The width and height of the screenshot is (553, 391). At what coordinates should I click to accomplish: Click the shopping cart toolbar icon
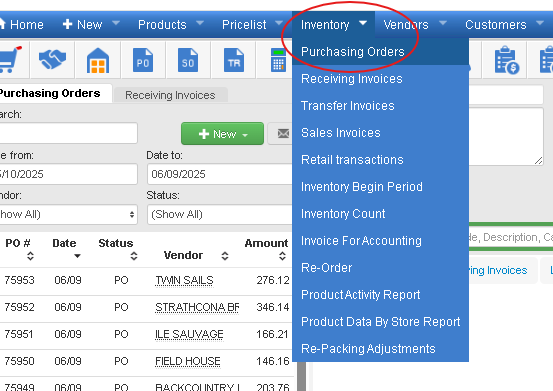tap(10, 59)
